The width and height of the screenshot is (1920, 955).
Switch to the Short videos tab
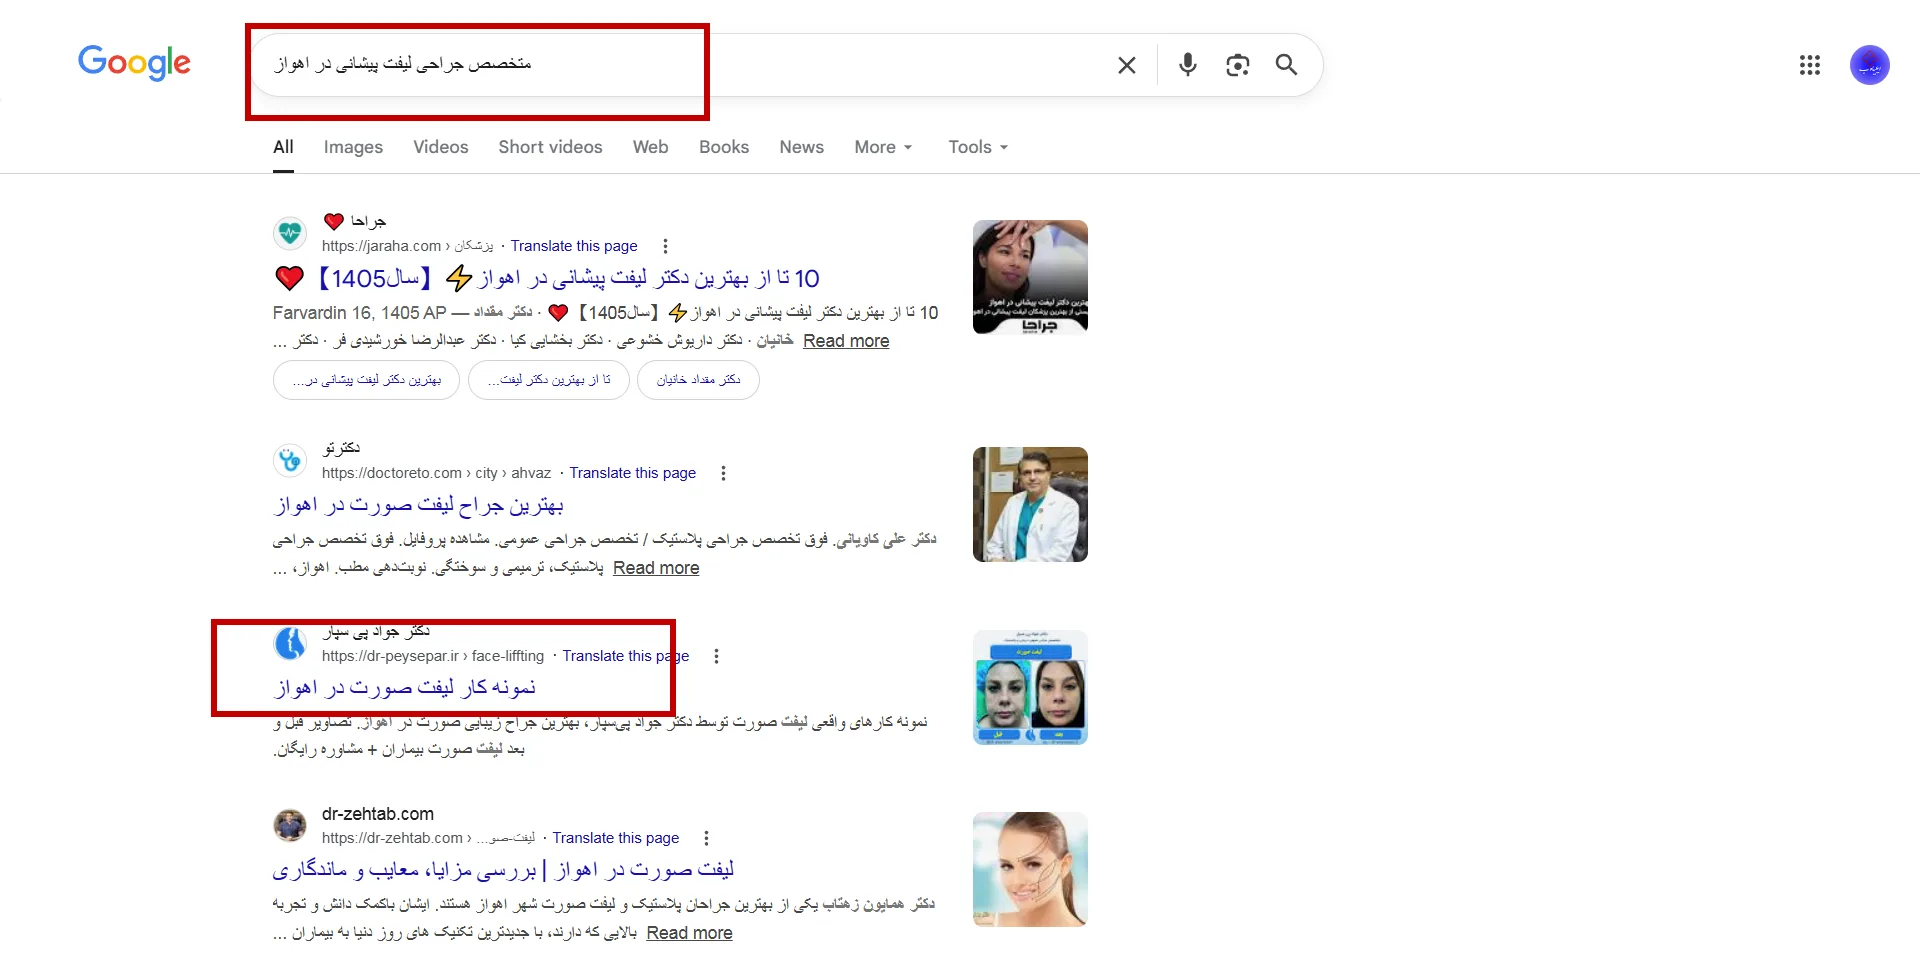coord(550,147)
